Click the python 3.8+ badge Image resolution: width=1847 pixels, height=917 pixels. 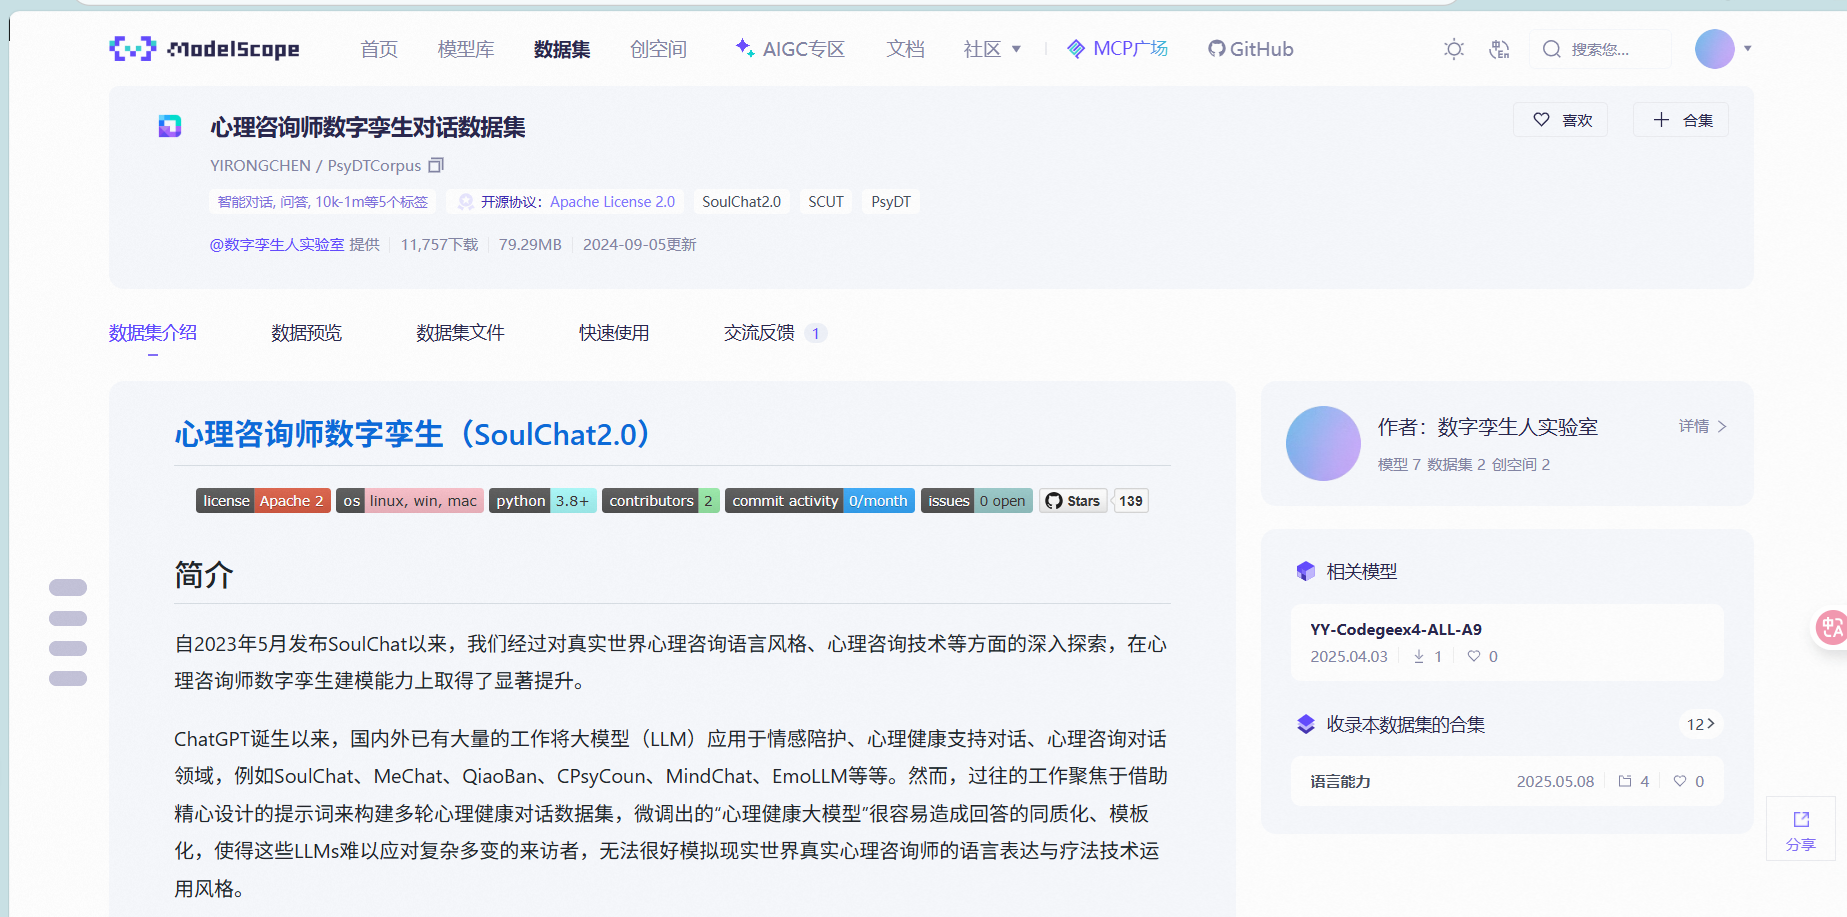pyautogui.click(x=543, y=501)
